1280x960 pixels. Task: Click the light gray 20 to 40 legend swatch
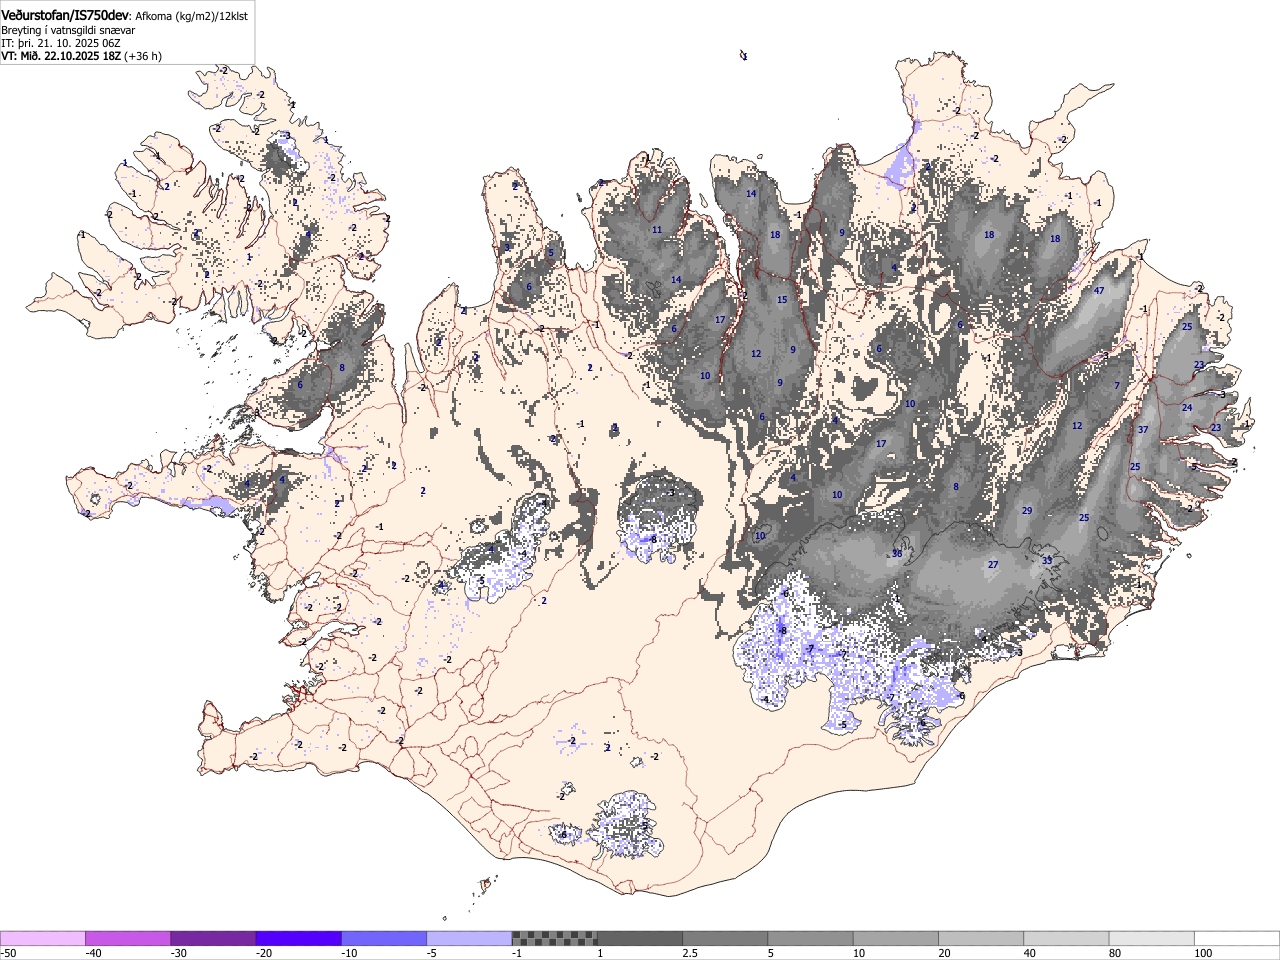[981, 938]
